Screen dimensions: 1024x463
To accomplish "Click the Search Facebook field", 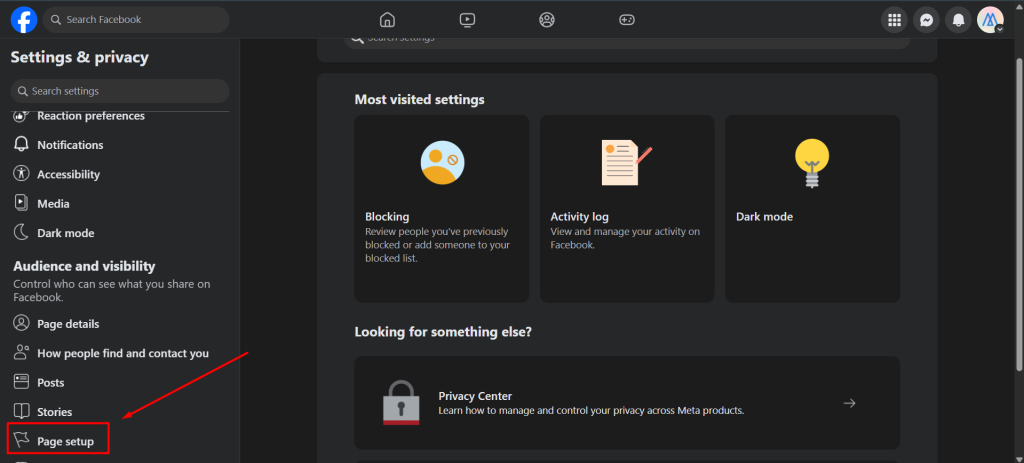I will [136, 20].
